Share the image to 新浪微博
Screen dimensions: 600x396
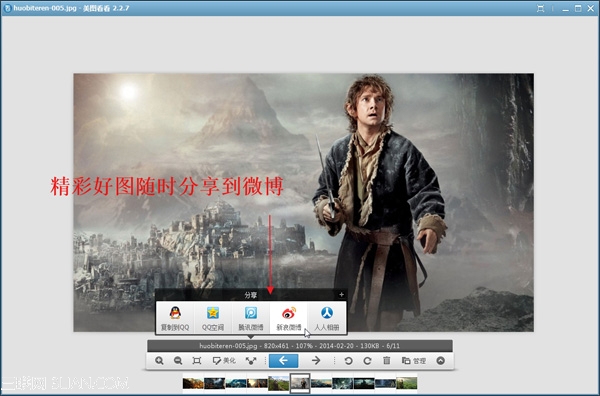tap(289, 318)
